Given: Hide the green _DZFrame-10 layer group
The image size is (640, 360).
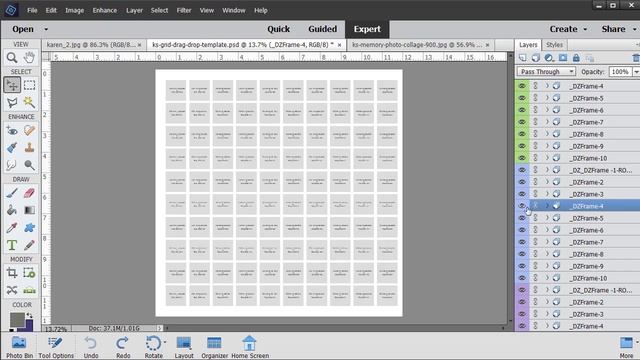Looking at the screenshot, I should coord(522,158).
